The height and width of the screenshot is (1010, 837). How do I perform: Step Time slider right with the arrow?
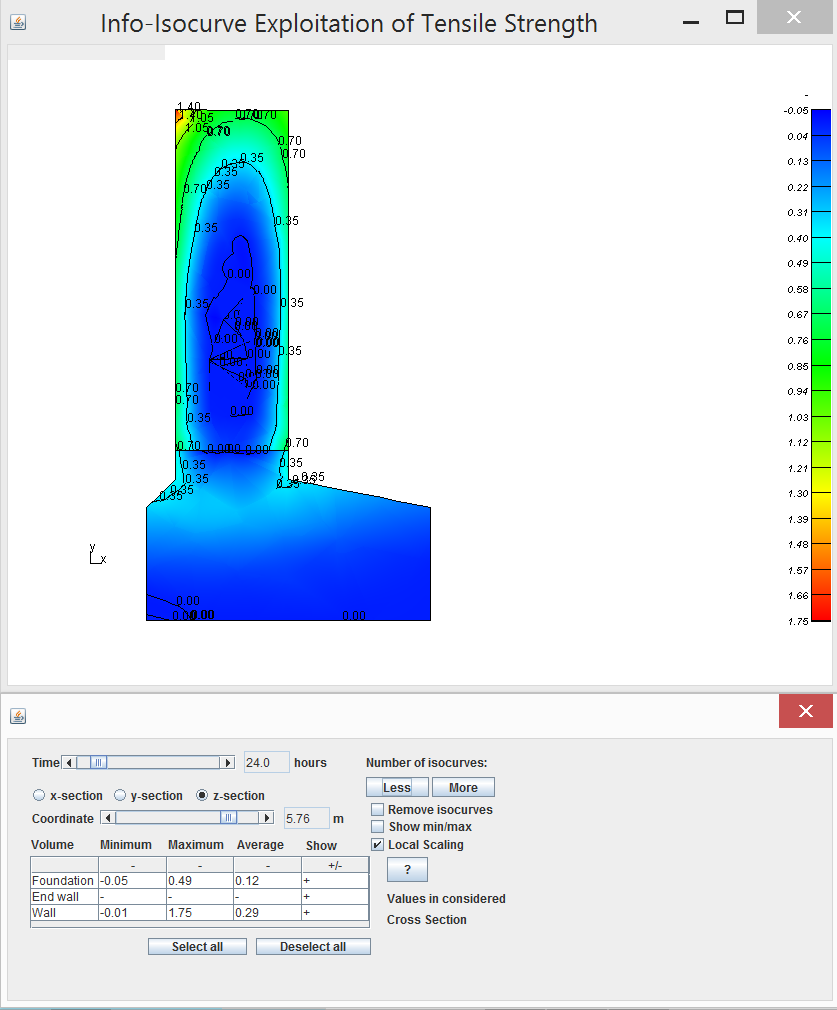[x=227, y=763]
